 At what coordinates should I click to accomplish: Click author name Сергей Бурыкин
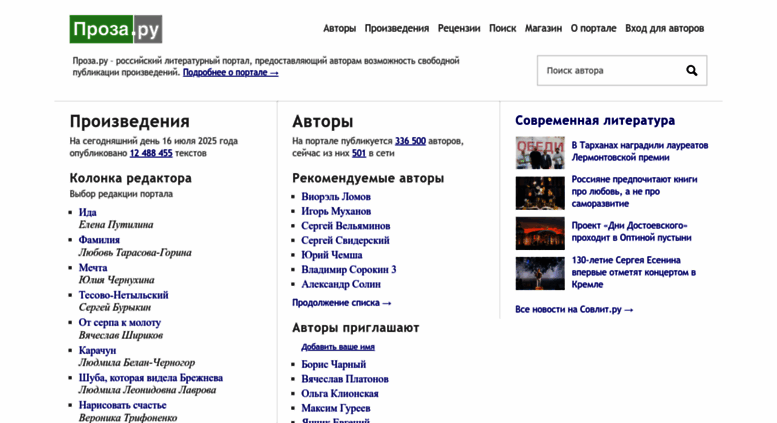(115, 308)
